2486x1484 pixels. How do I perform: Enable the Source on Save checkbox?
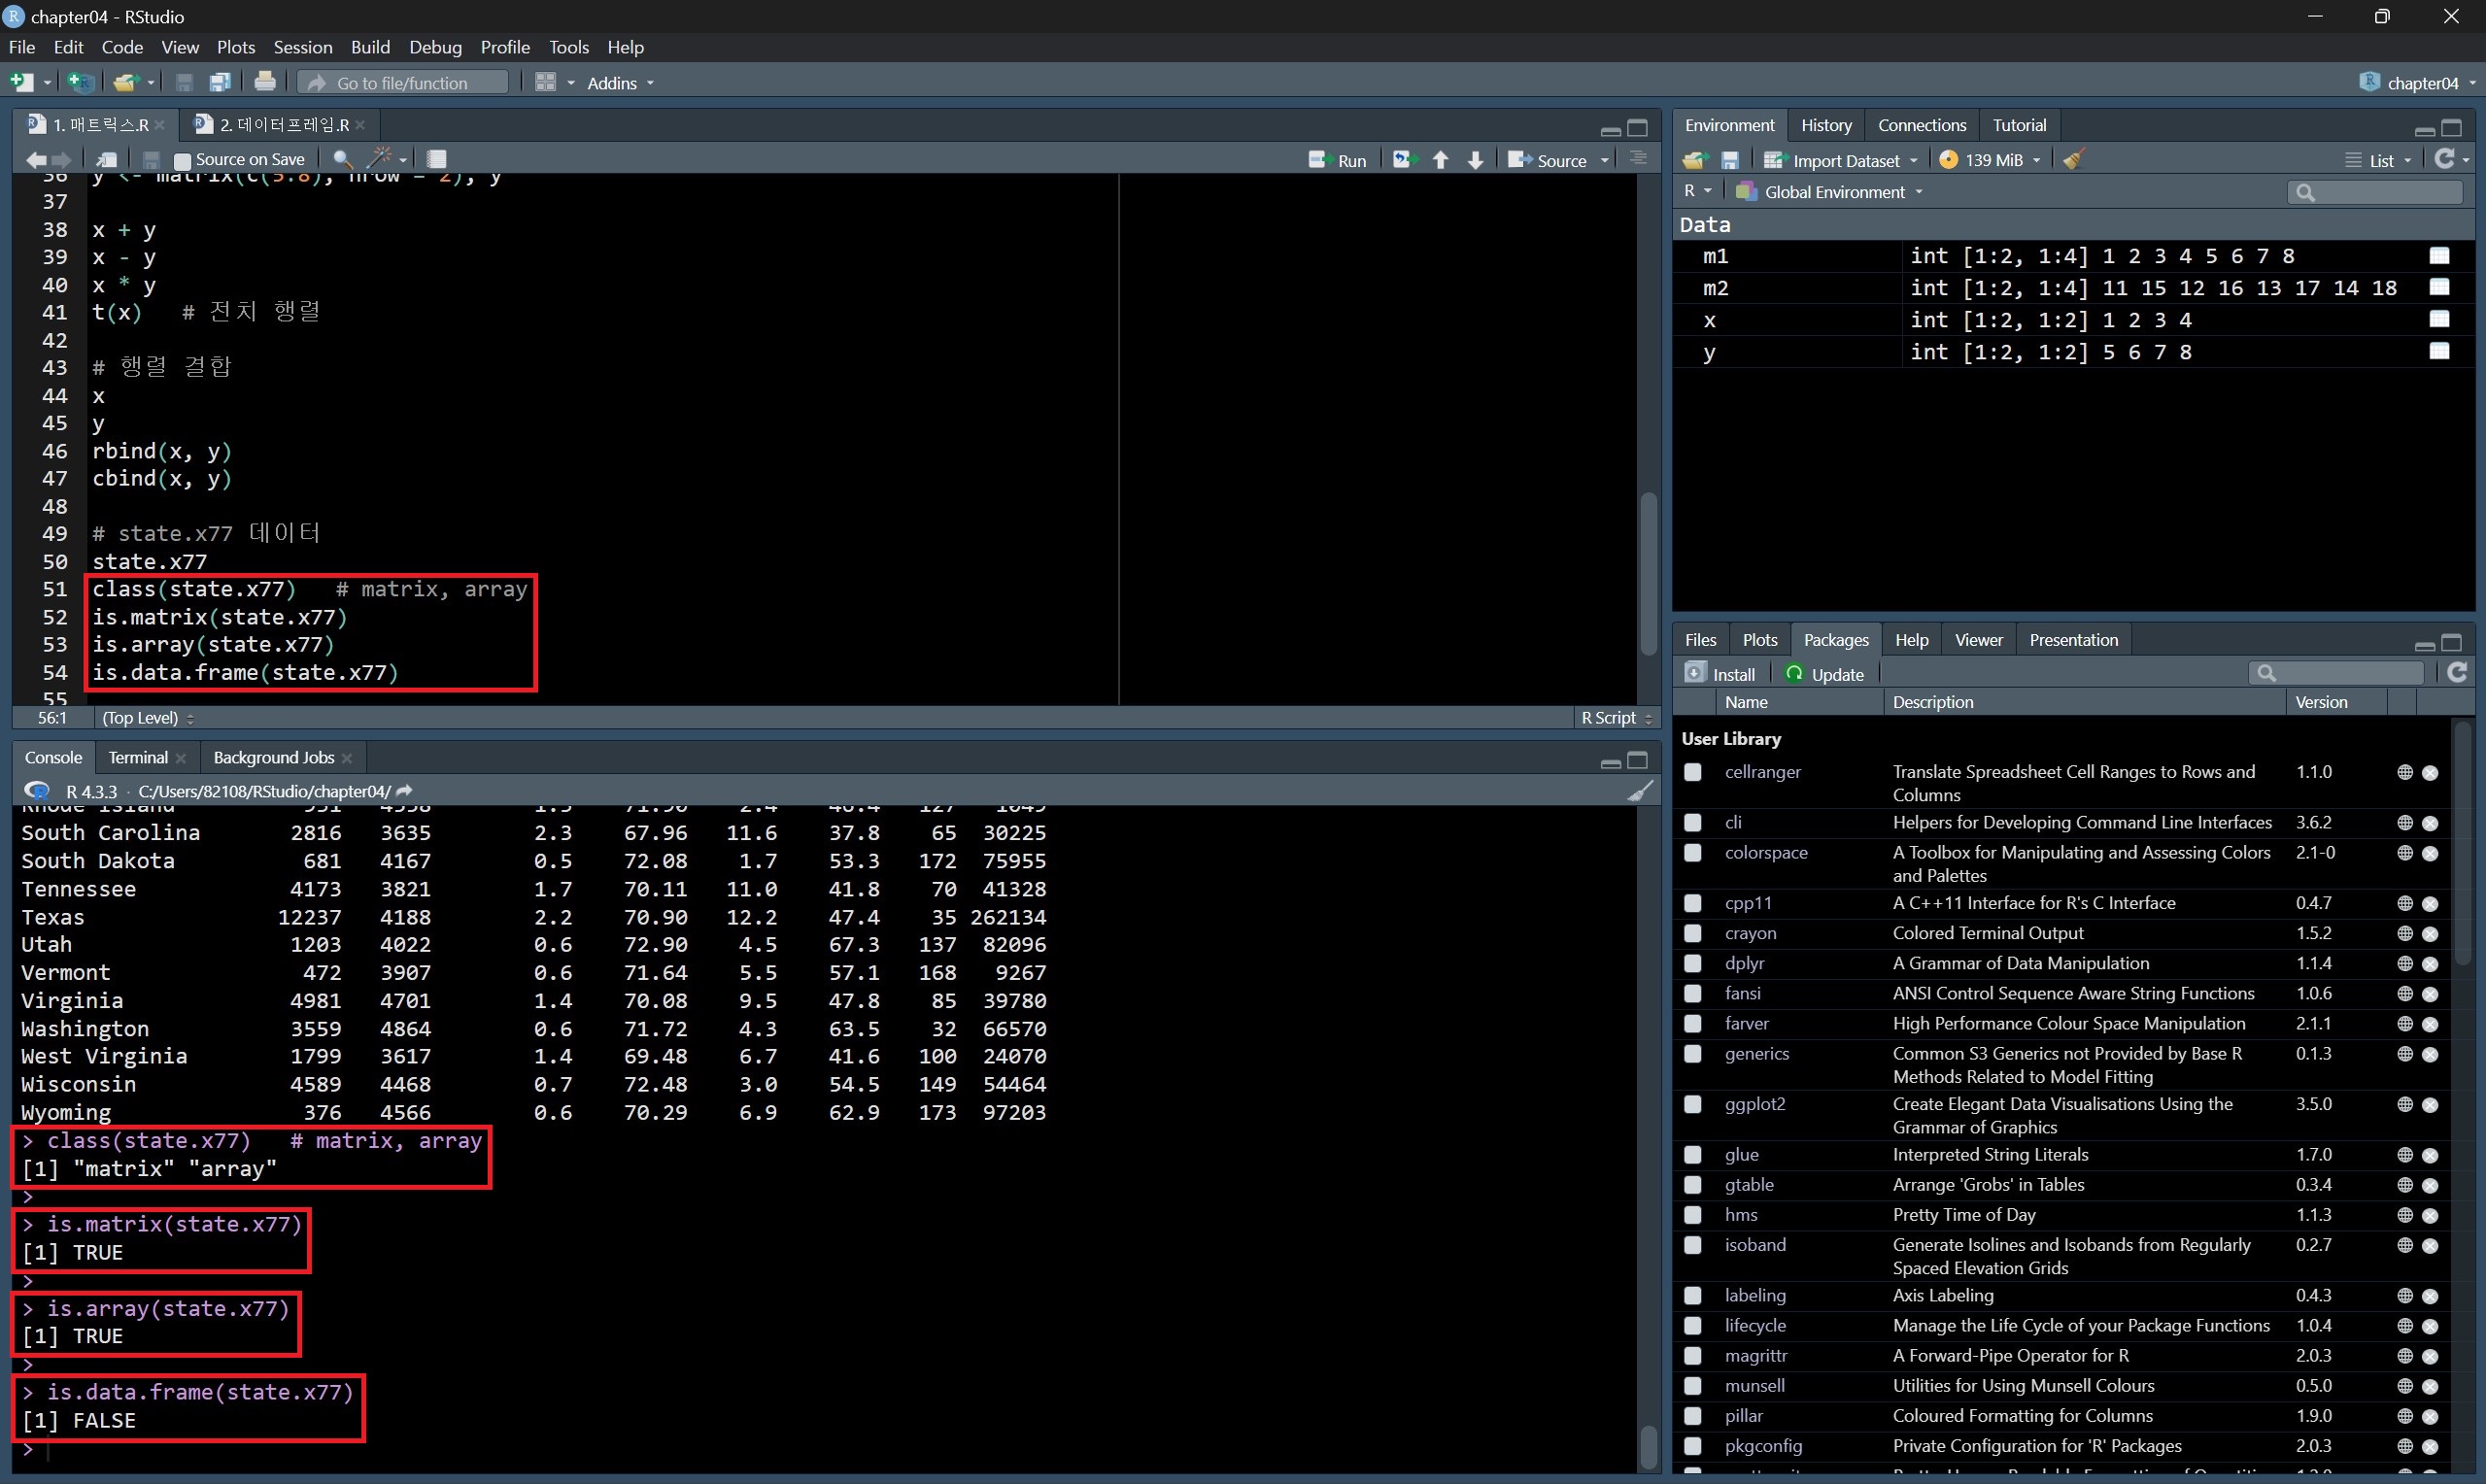[x=182, y=160]
